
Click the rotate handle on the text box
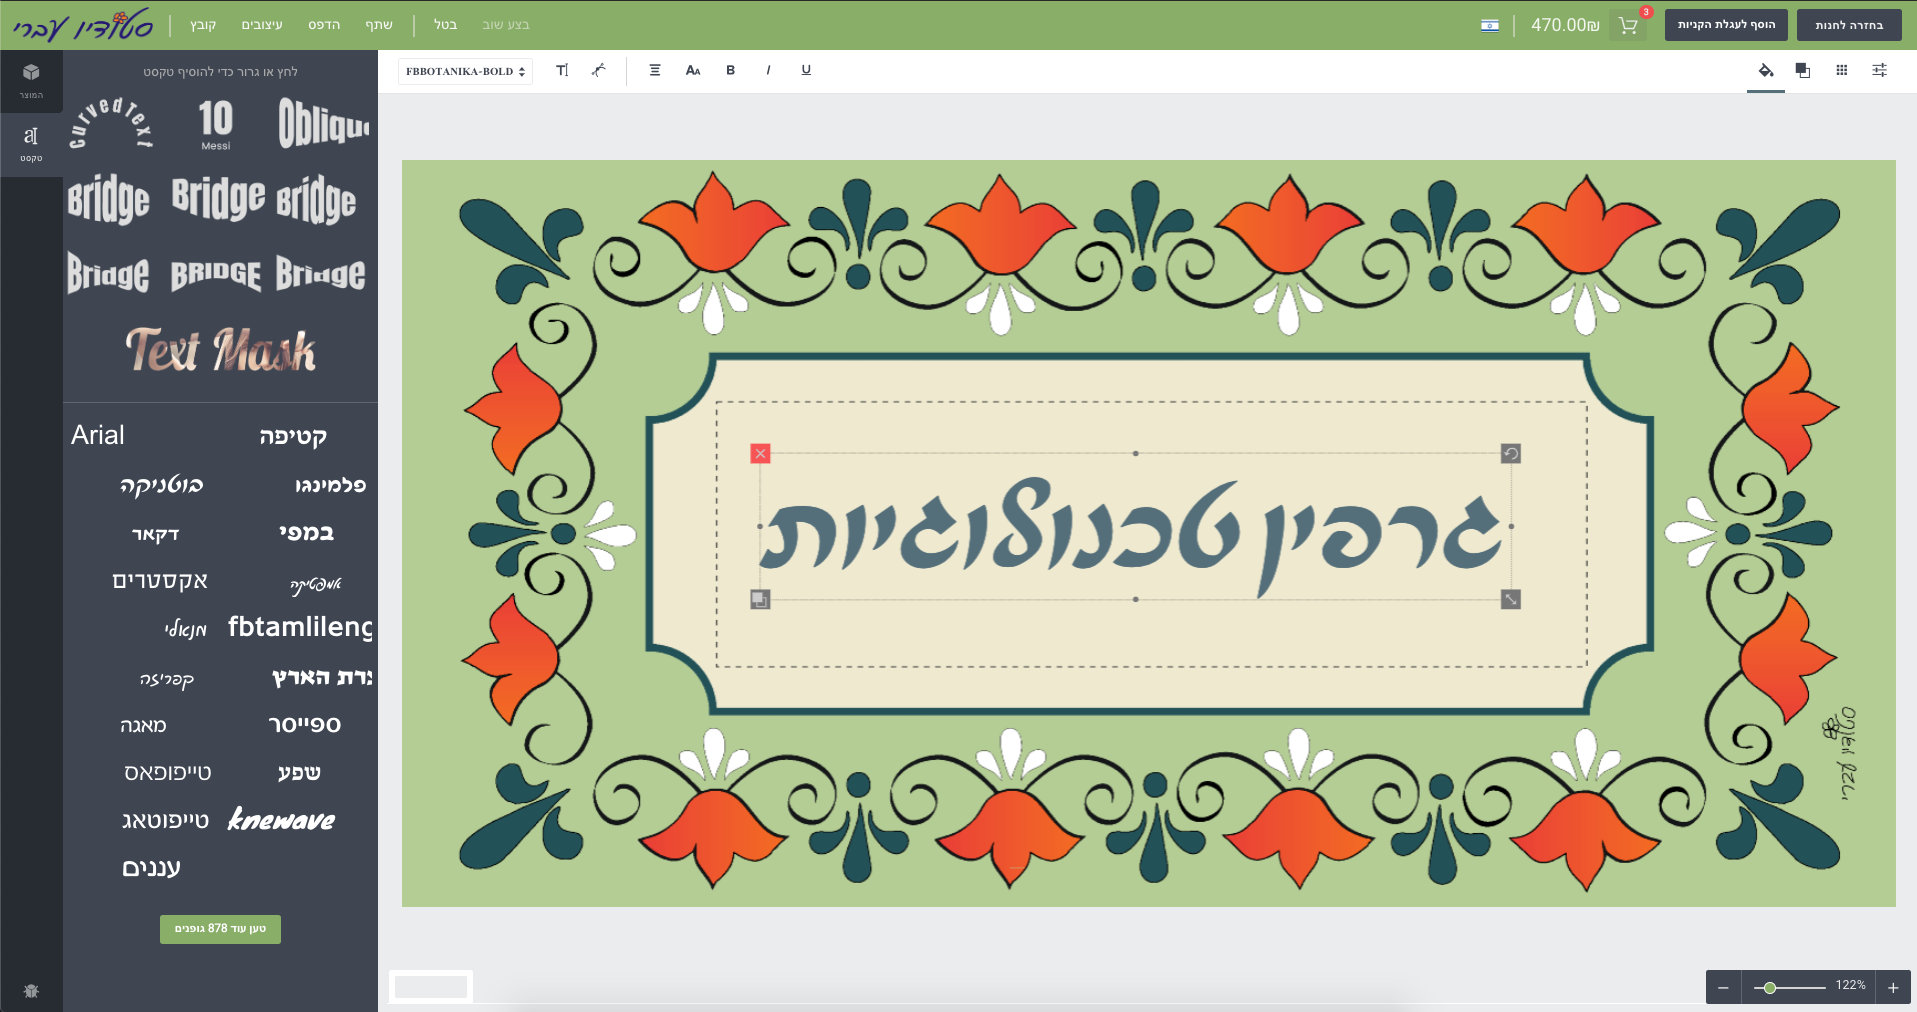coord(1511,454)
